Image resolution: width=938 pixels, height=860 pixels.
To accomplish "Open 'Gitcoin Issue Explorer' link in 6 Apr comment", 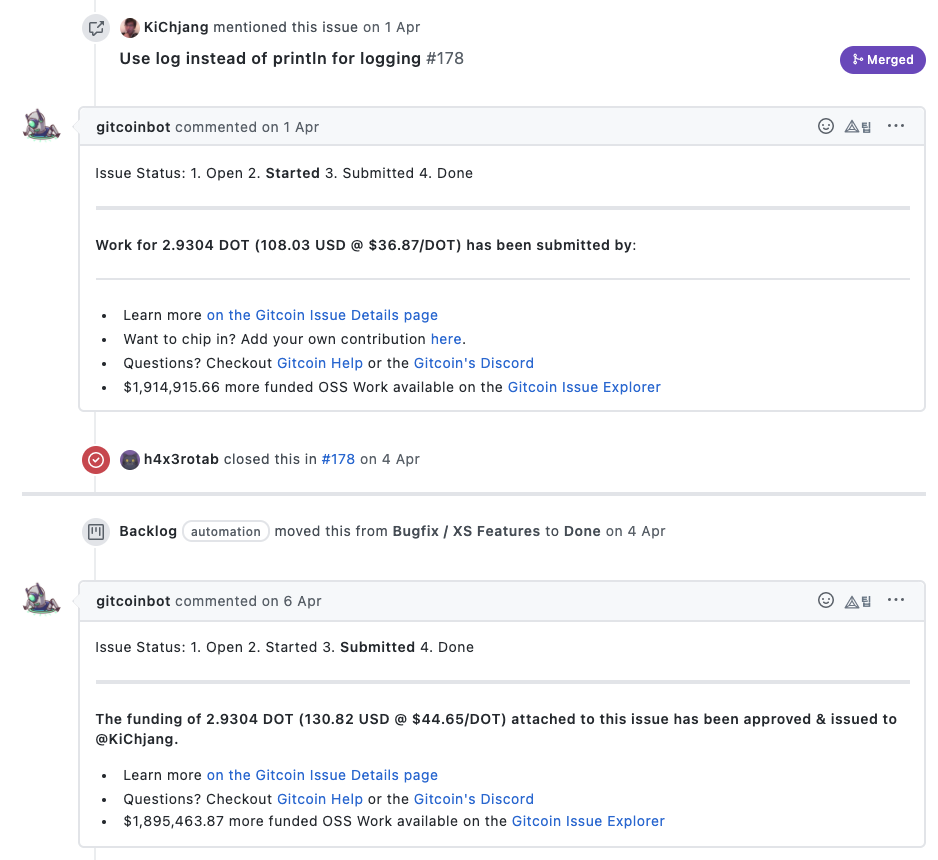I will [588, 821].
